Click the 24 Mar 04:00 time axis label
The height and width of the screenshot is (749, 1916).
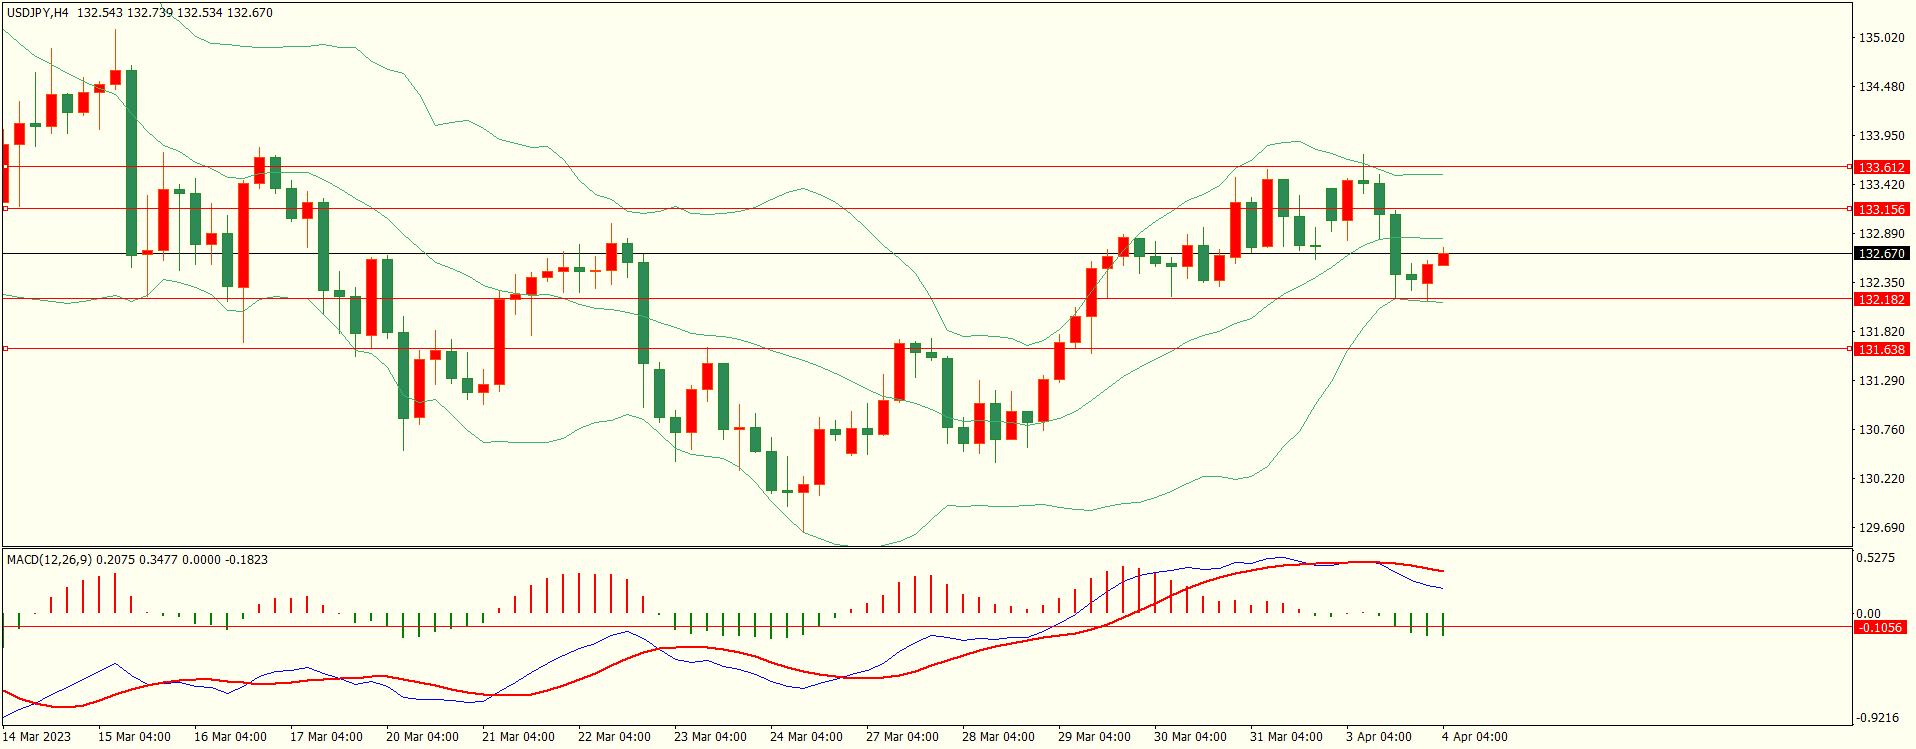[x=806, y=737]
